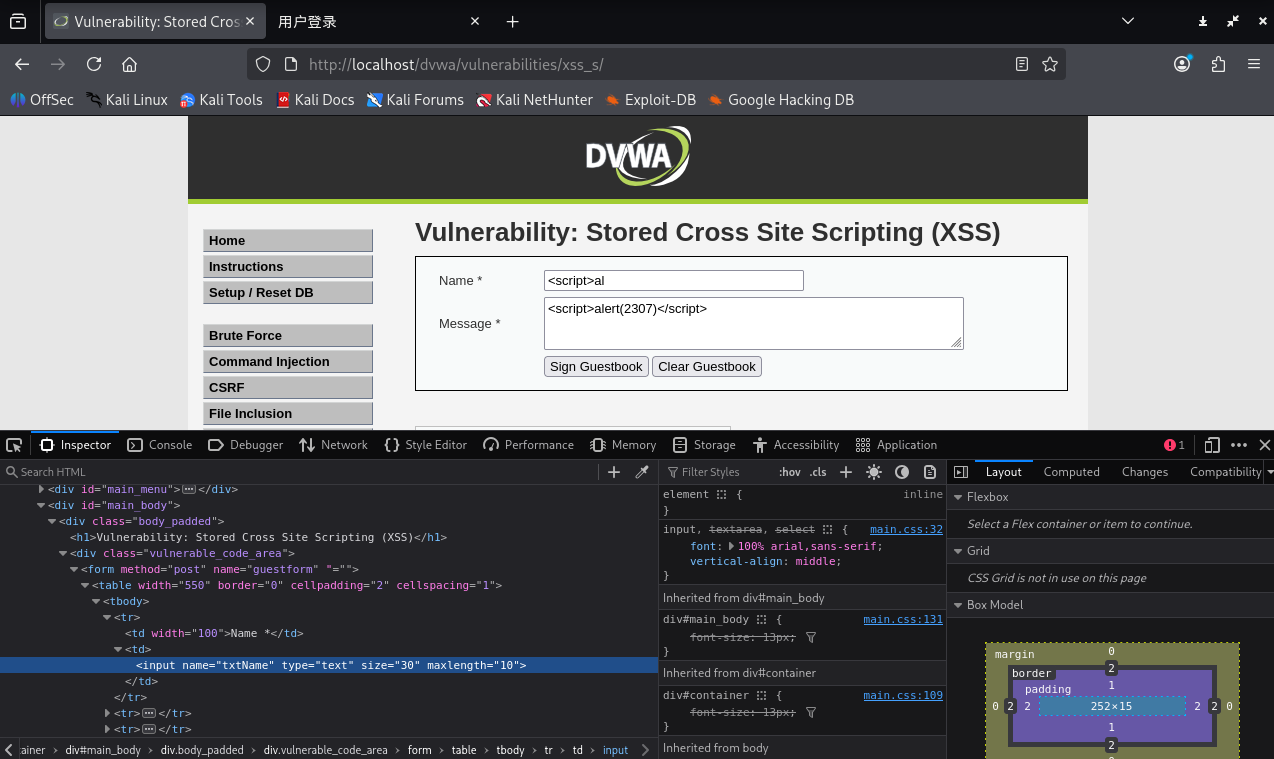The image size is (1274, 759).
Task: Open the Computed styles tab
Action: click(x=1071, y=472)
